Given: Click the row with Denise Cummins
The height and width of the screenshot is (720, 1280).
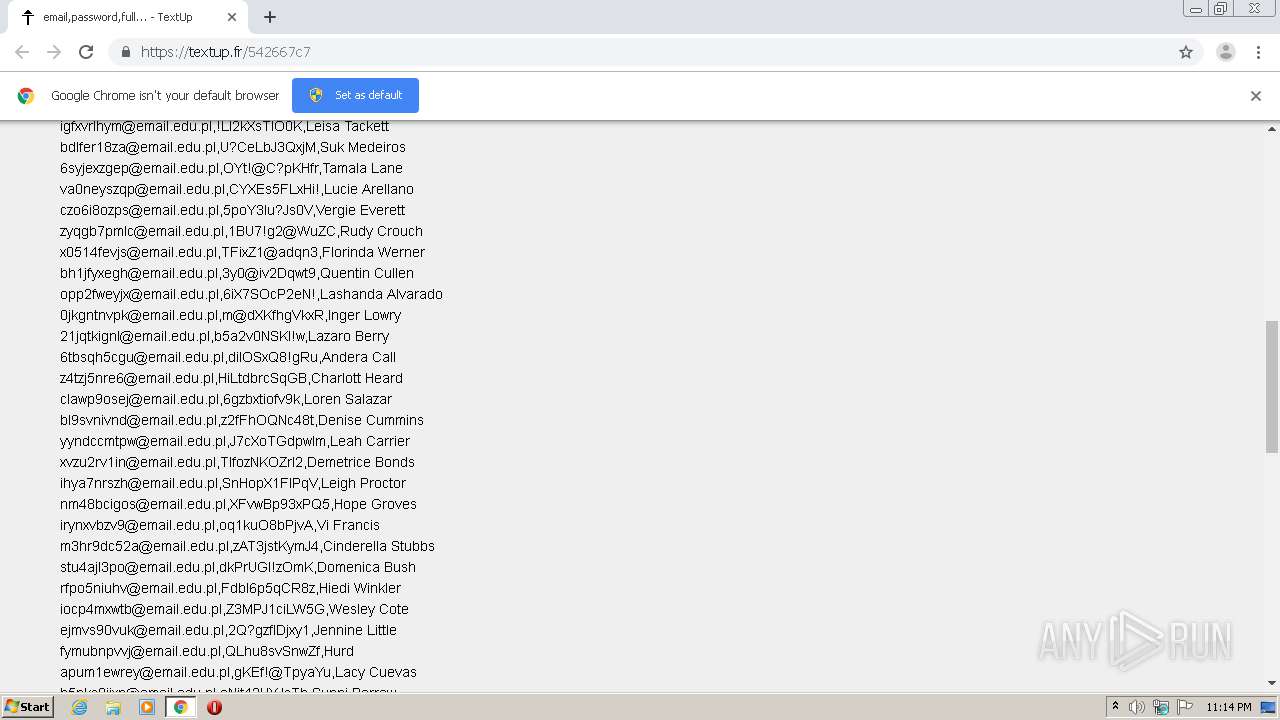Looking at the screenshot, I should click(x=242, y=420).
